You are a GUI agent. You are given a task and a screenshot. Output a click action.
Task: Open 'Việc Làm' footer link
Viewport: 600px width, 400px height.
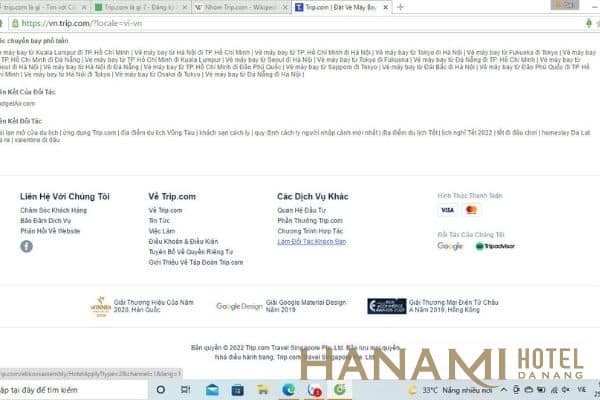coord(162,231)
